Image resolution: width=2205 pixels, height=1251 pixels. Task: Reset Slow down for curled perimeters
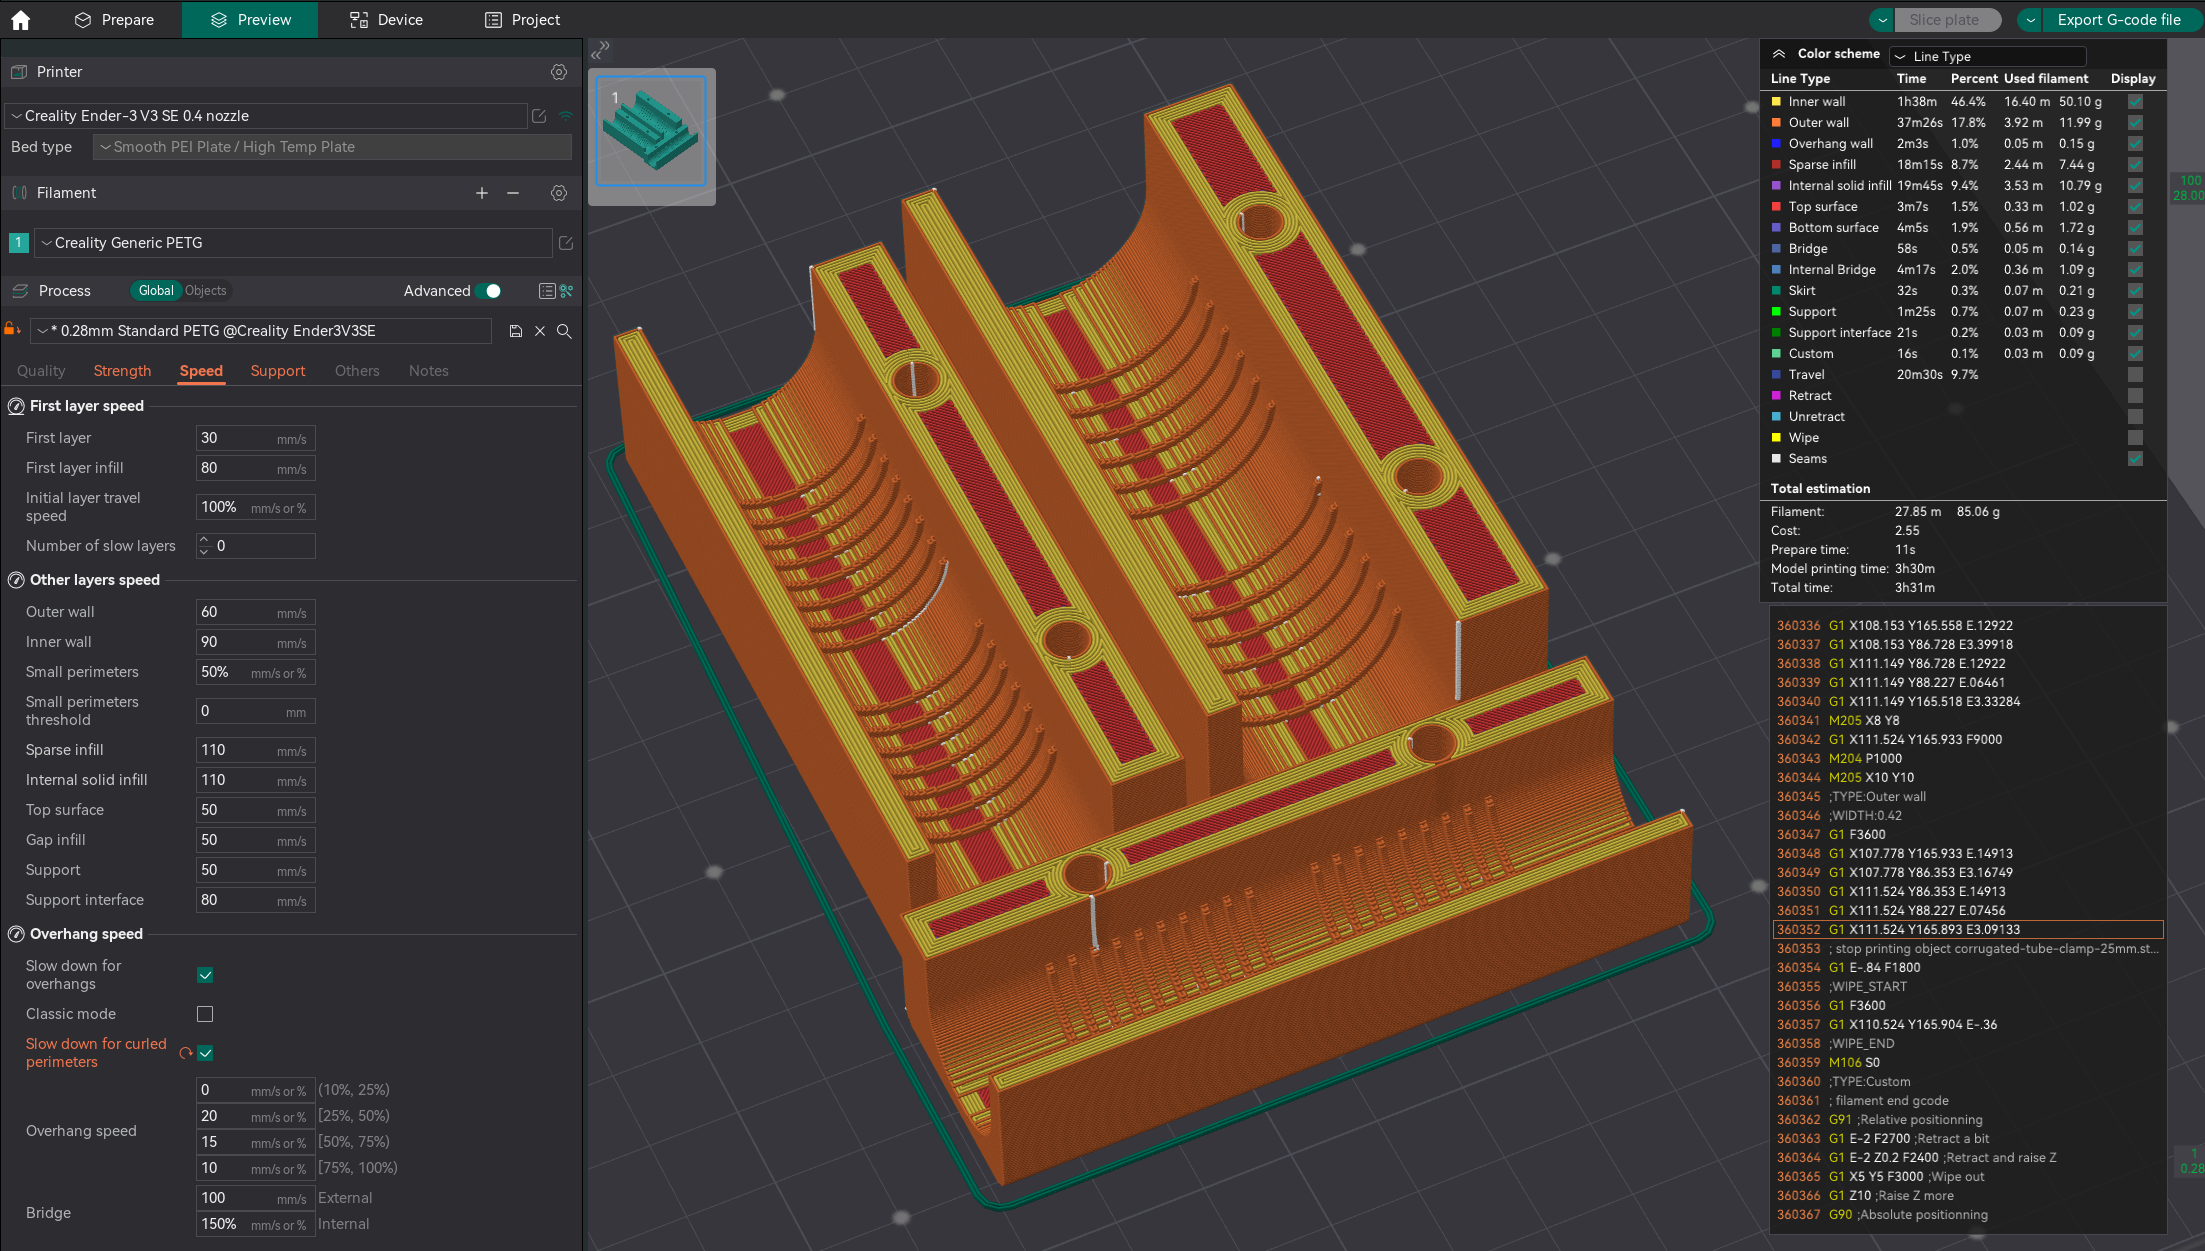185,1053
